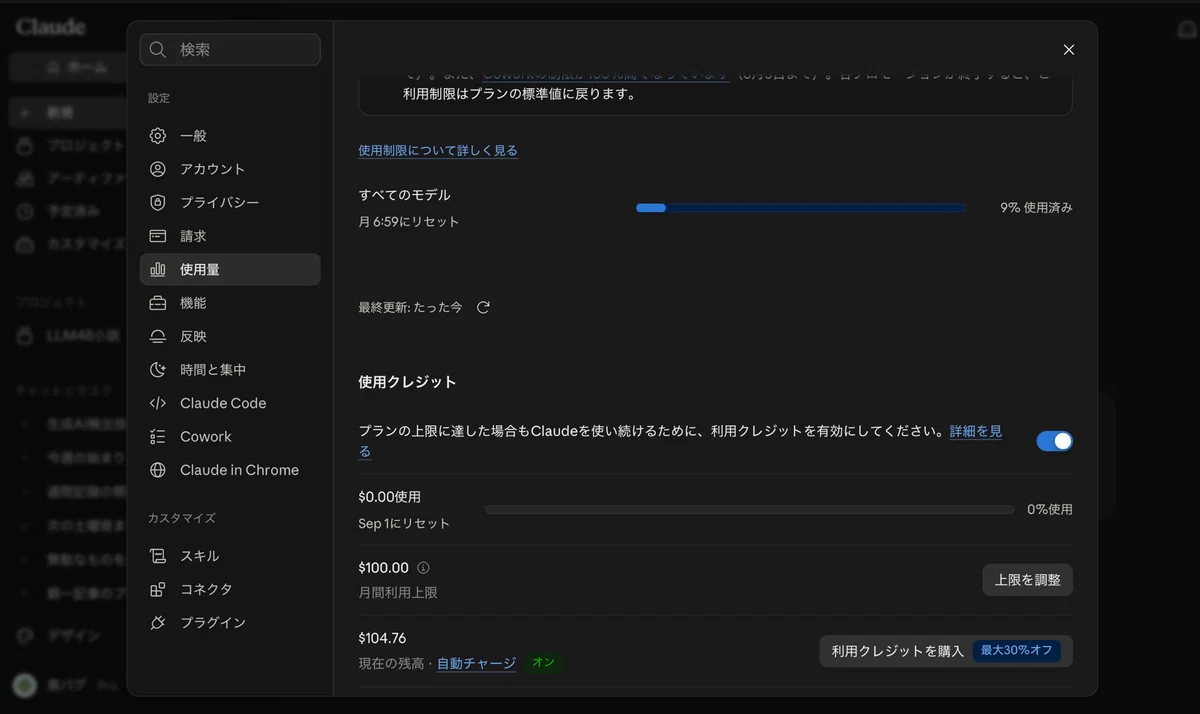
Task: Click the 最大30%オフ badge
Action: (x=1017, y=651)
